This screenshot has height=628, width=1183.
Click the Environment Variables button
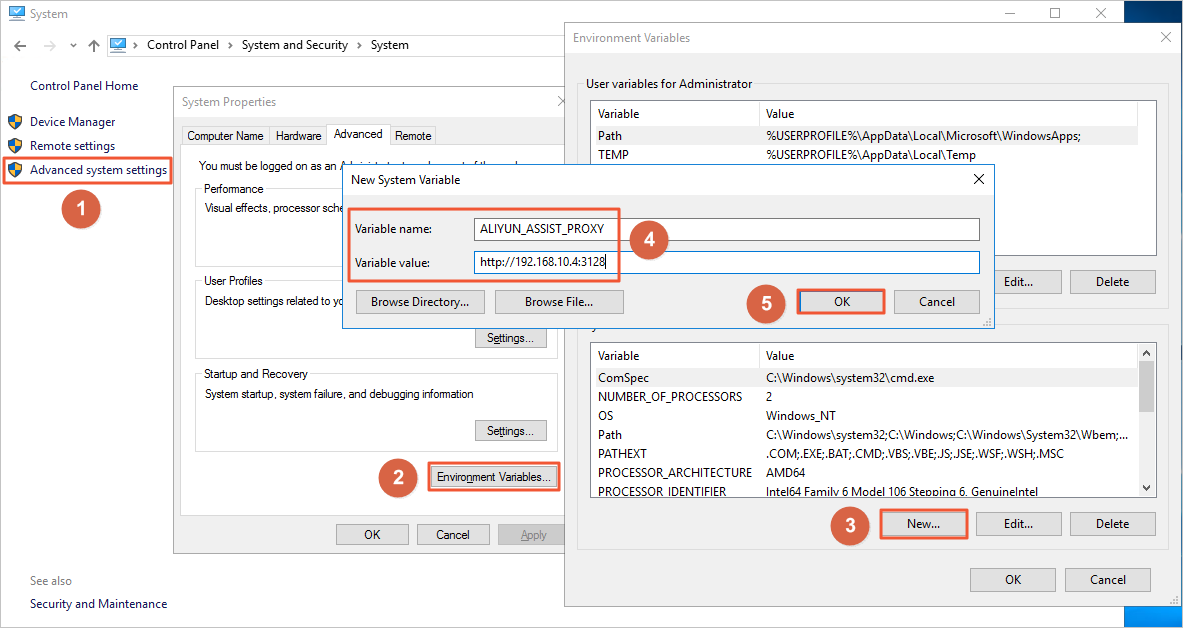coord(493,477)
